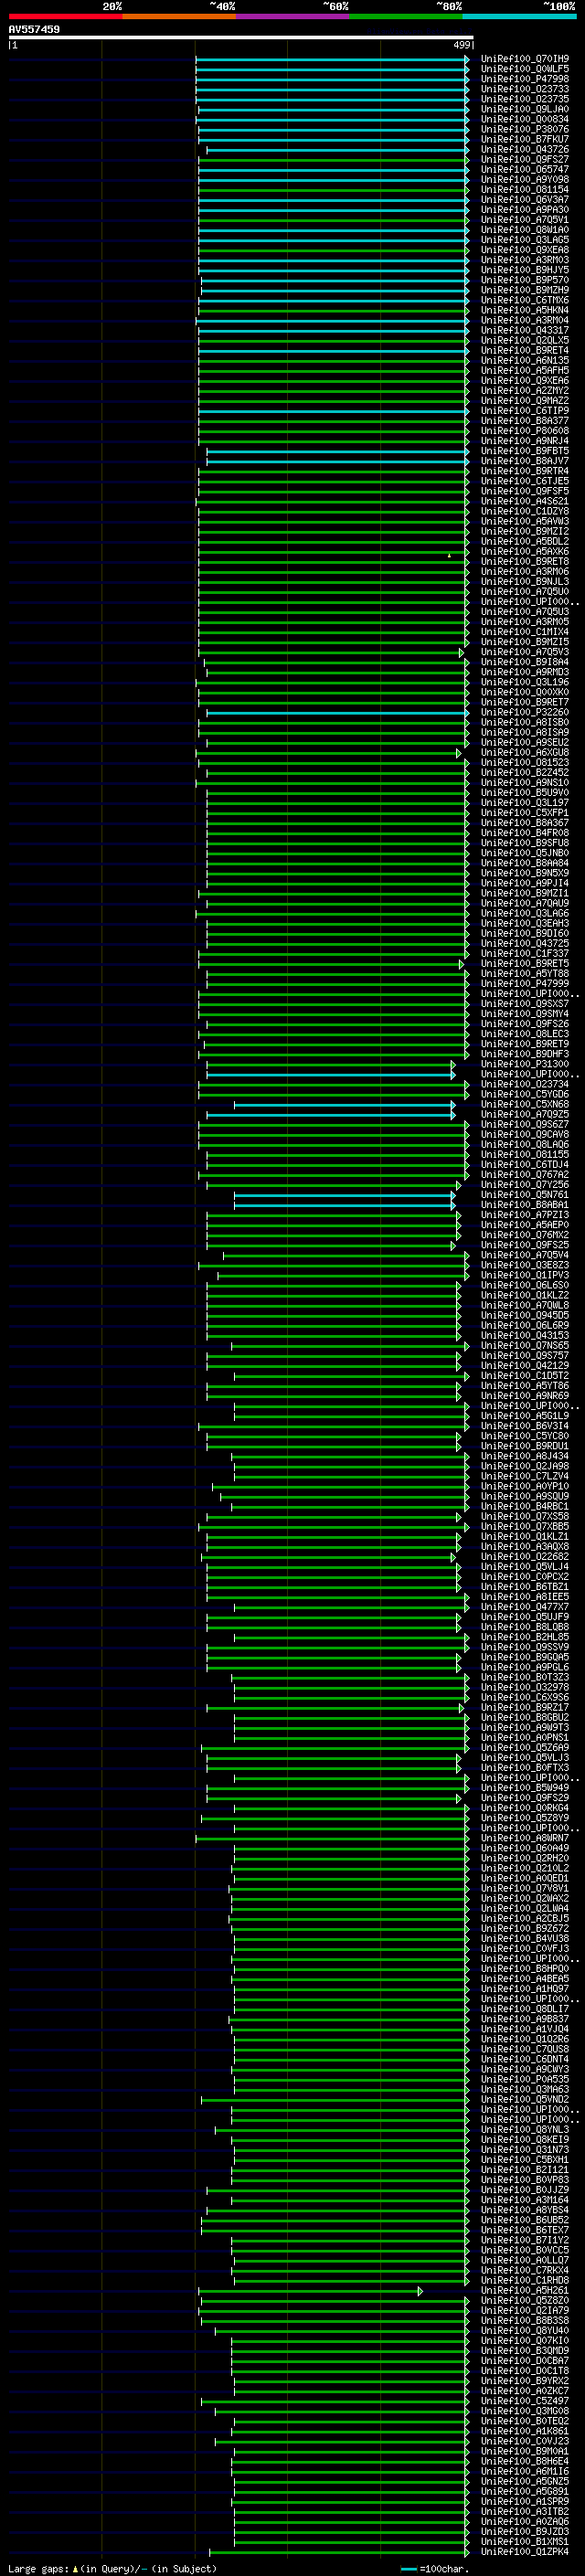Click hit UniRef100_Q00834

point(525,119)
